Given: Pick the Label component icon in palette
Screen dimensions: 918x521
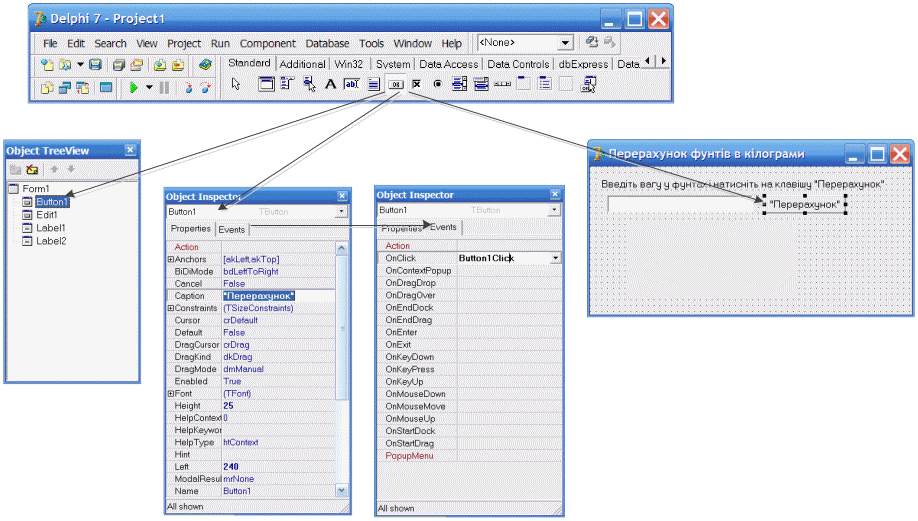Looking at the screenshot, I should pyautogui.click(x=330, y=86).
